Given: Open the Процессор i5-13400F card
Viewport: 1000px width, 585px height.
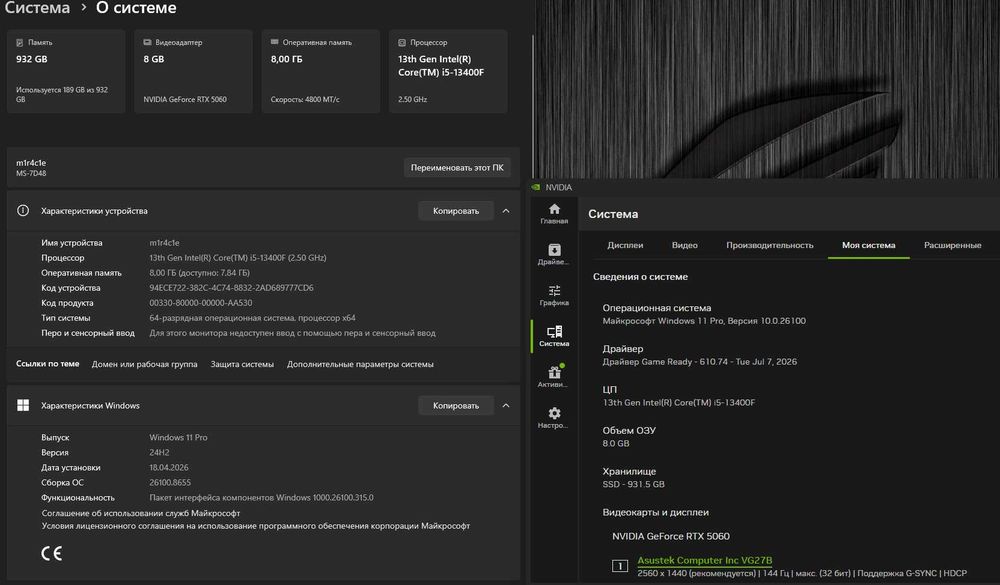Looking at the screenshot, I should tap(448, 71).
